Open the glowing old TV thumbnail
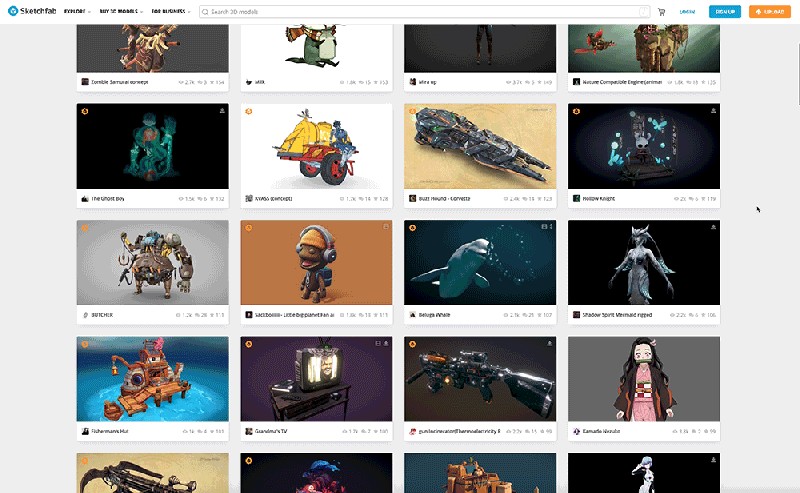Screen dimensions: 800x493 tap(316, 379)
